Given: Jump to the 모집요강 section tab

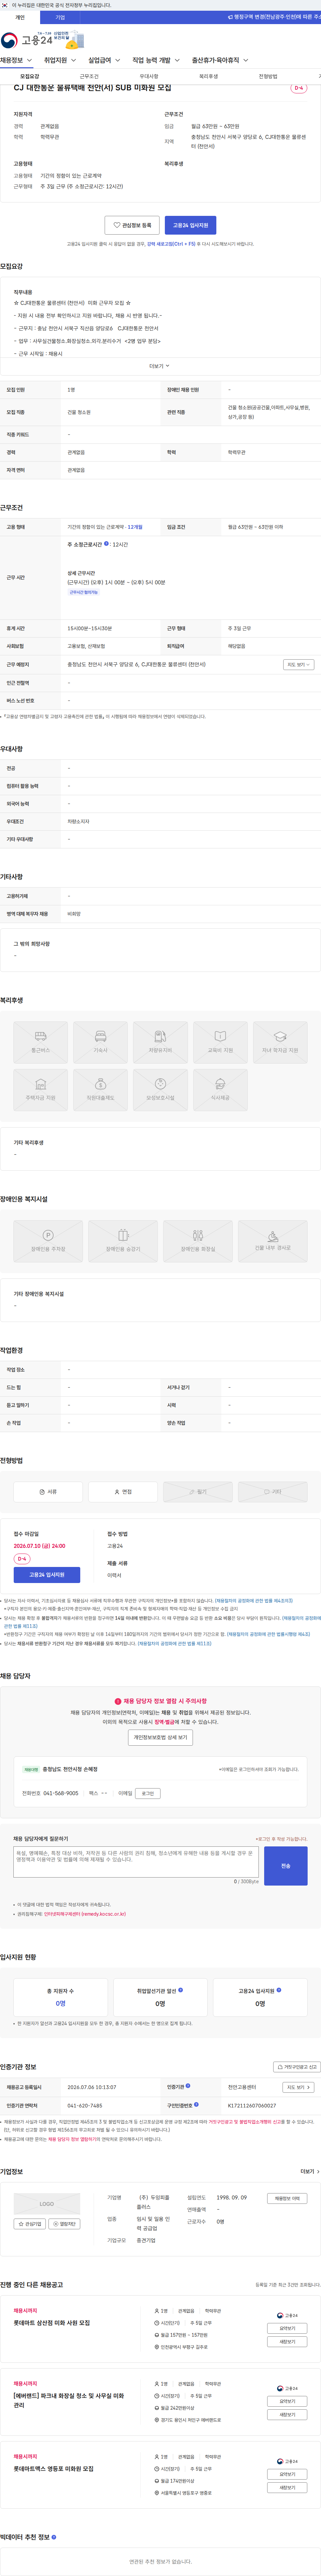Looking at the screenshot, I should click(30, 76).
